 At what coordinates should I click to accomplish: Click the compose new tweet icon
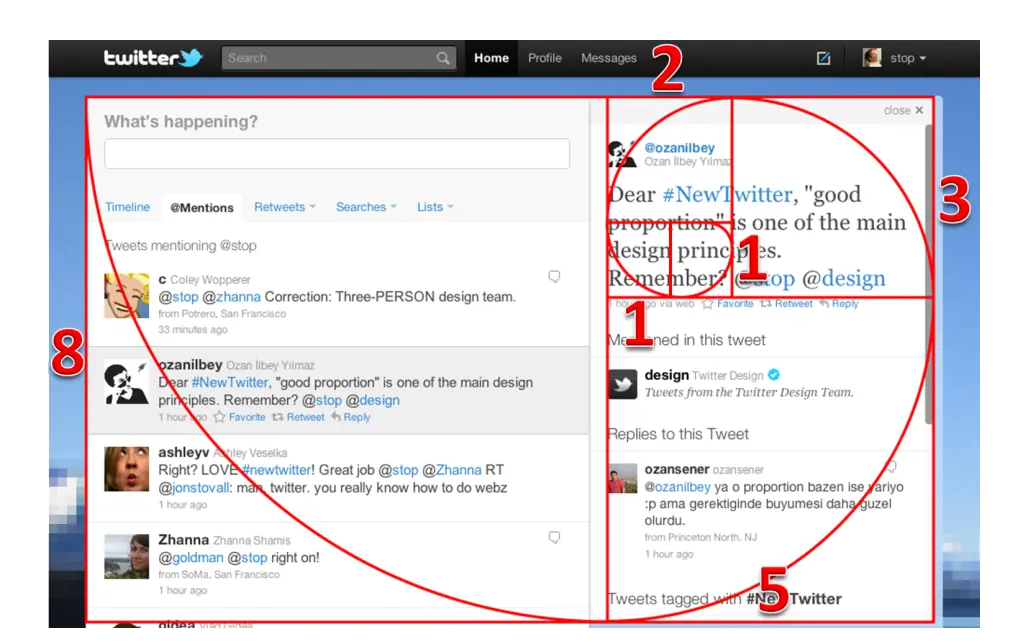point(823,58)
